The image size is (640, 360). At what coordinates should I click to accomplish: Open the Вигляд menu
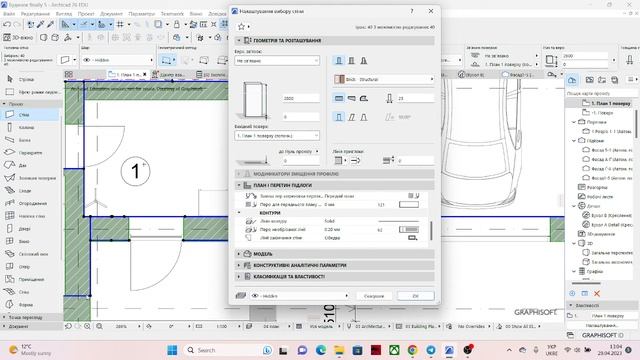point(64,14)
